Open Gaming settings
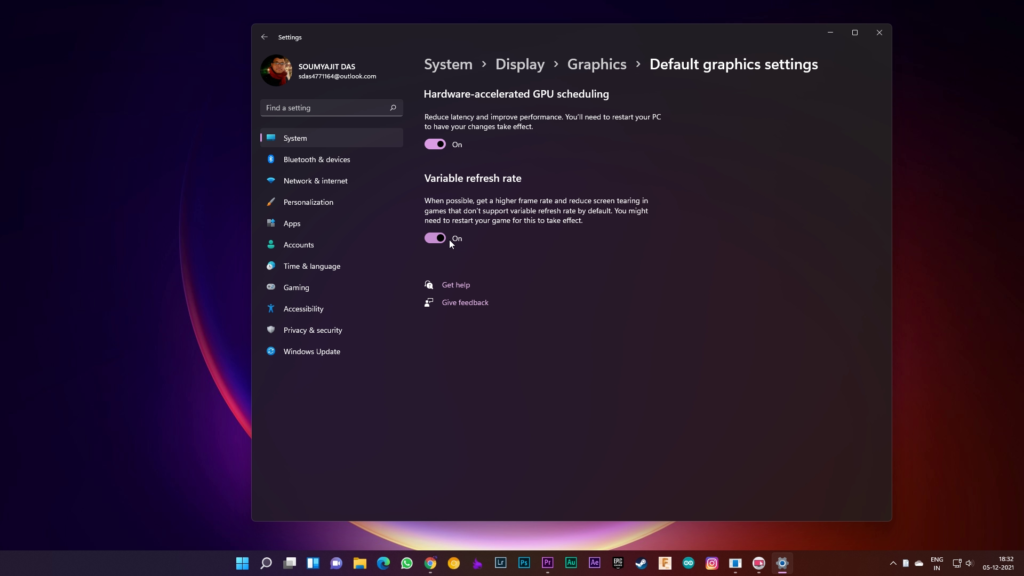This screenshot has width=1024, height=576. click(x=331, y=287)
